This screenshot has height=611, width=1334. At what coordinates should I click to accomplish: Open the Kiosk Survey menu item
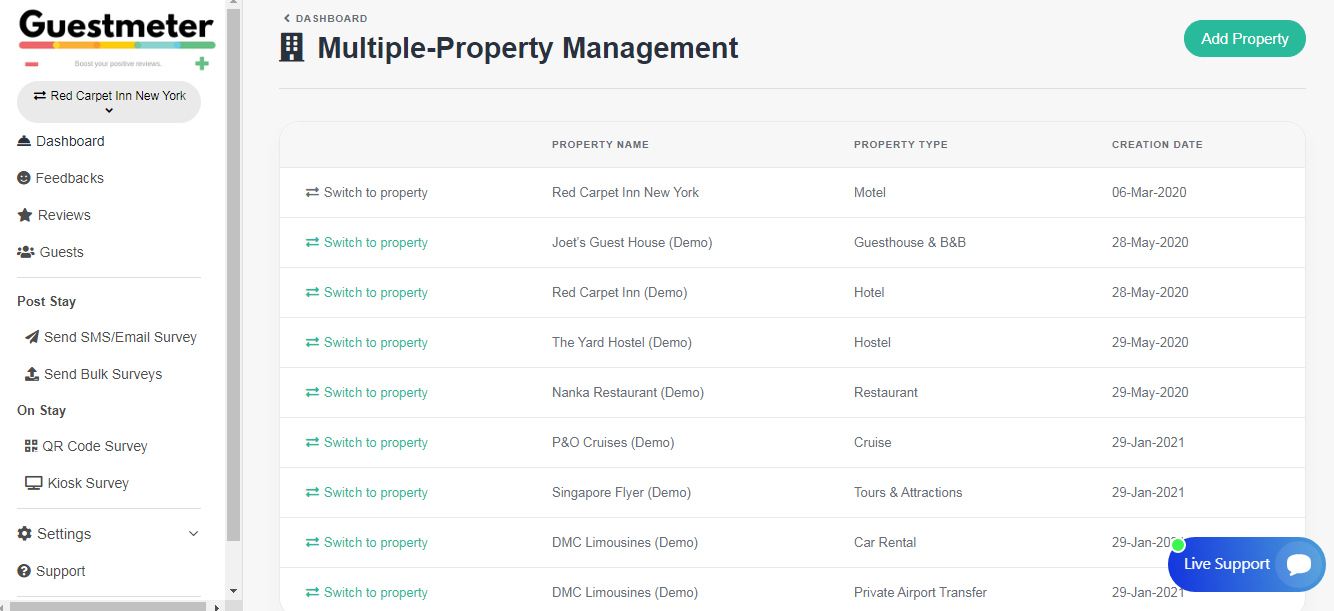click(x=88, y=483)
